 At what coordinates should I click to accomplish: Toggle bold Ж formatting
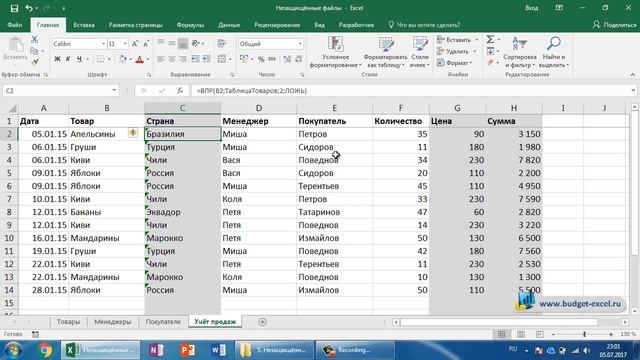[57, 59]
